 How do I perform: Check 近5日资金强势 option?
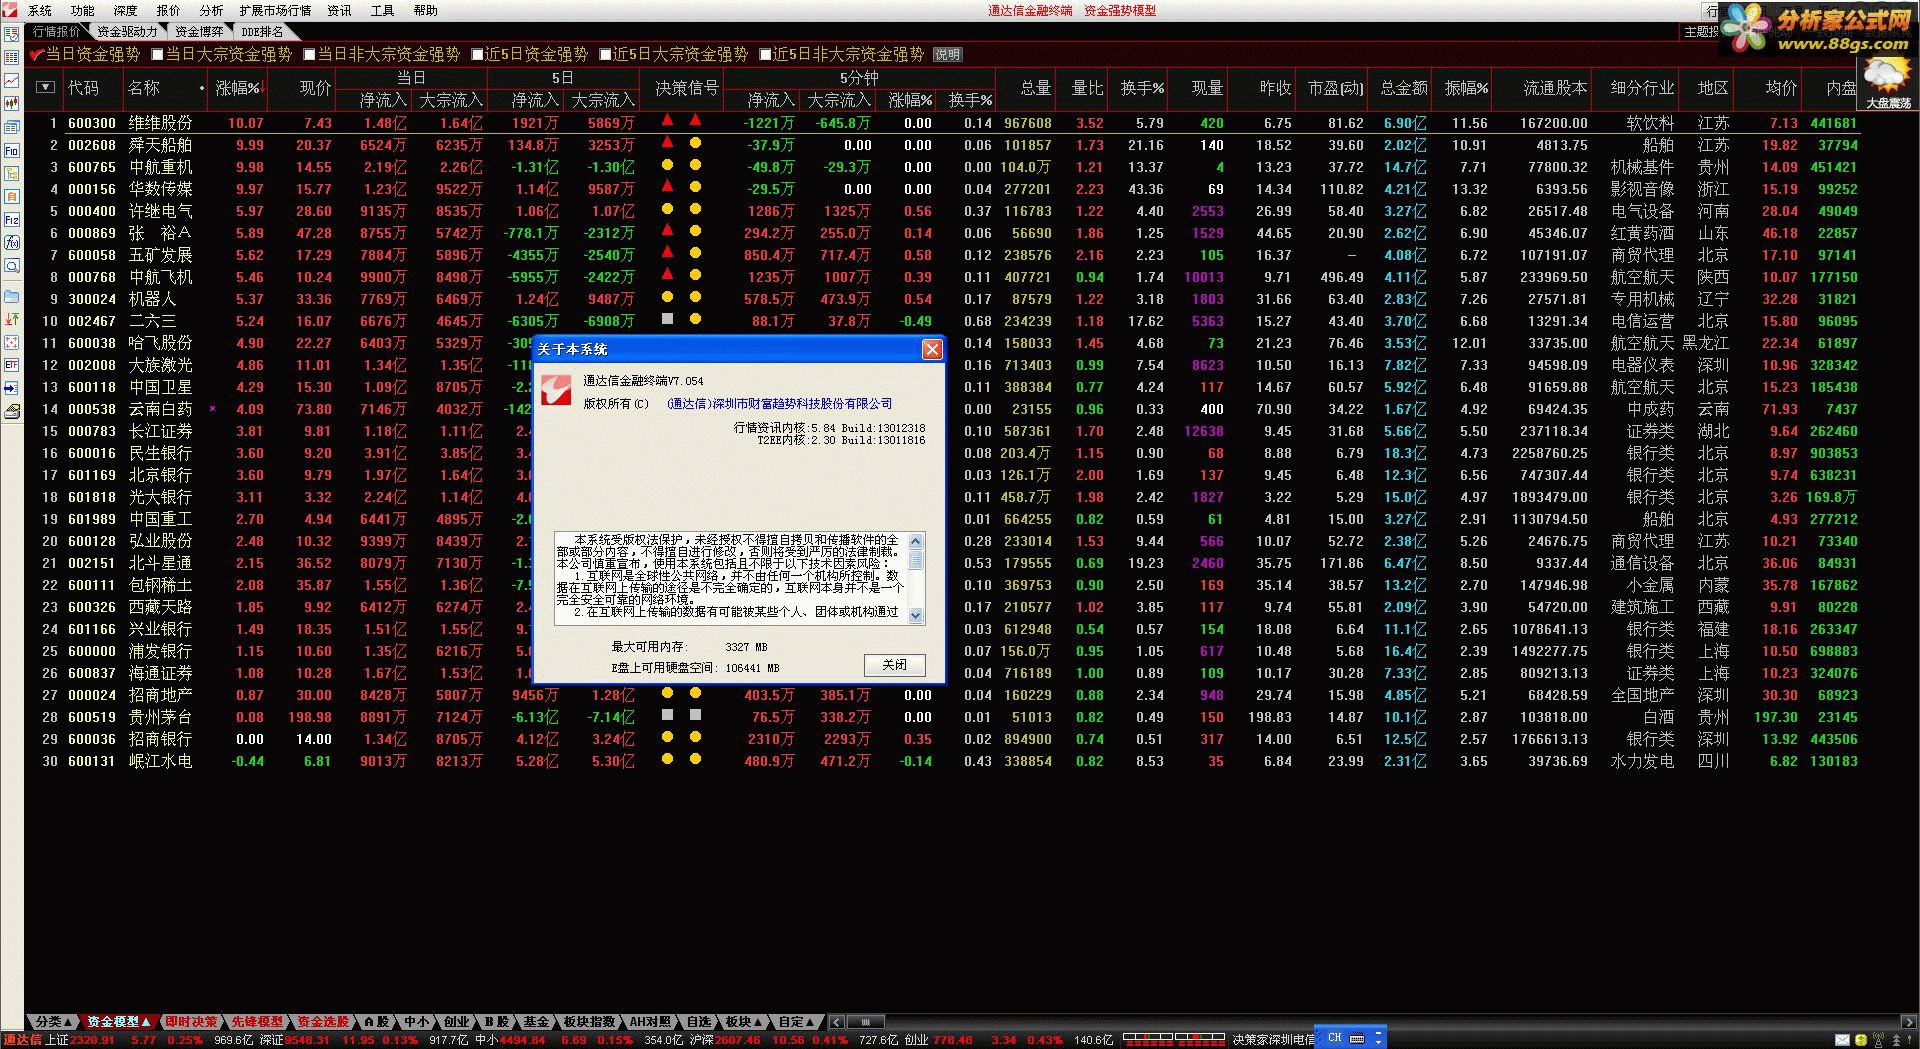click(477, 54)
